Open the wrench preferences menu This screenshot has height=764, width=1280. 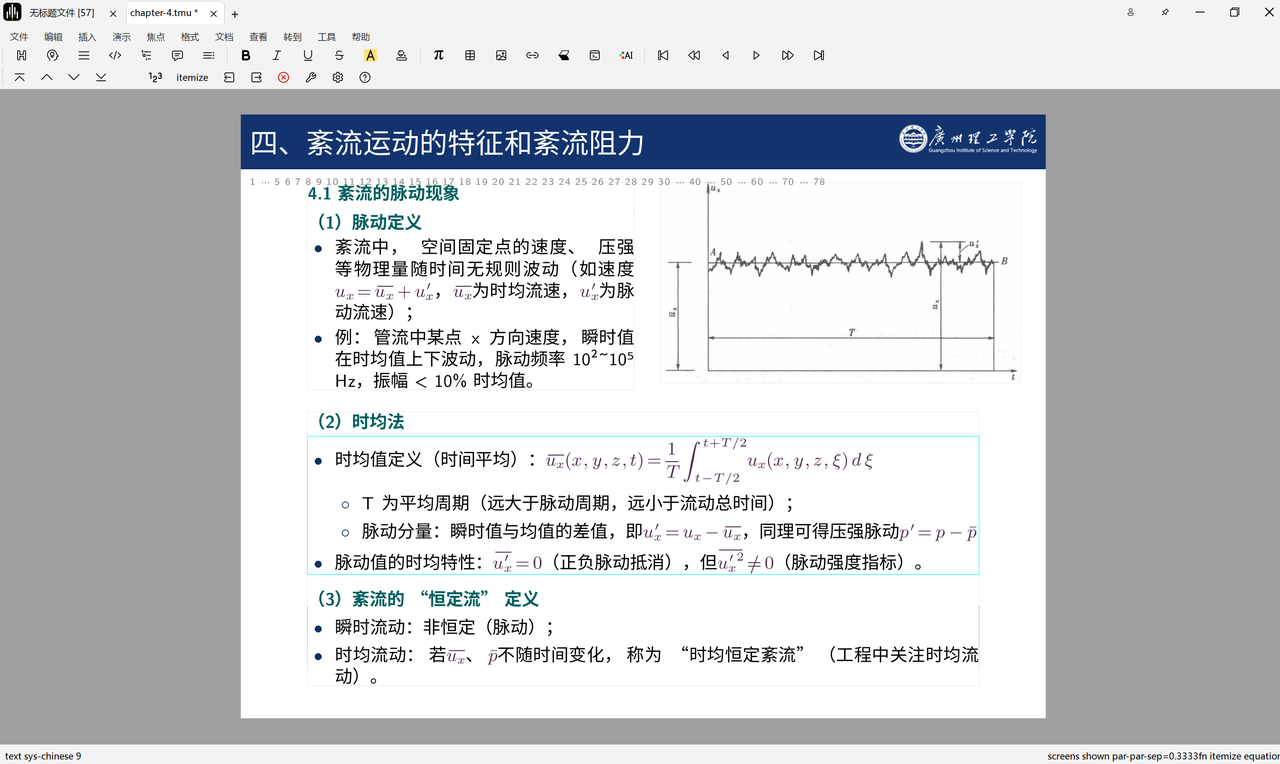click(x=311, y=77)
